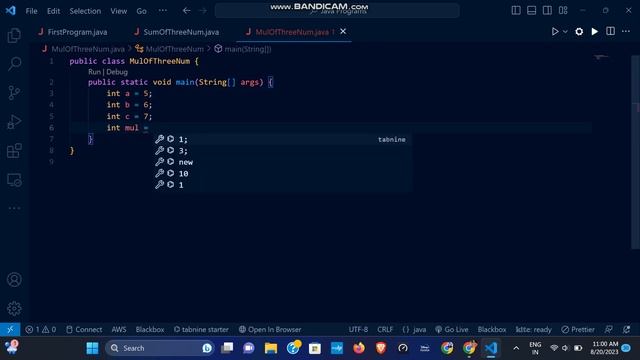This screenshot has height=360, width=640.
Task: Open the File menu
Action: point(31,11)
